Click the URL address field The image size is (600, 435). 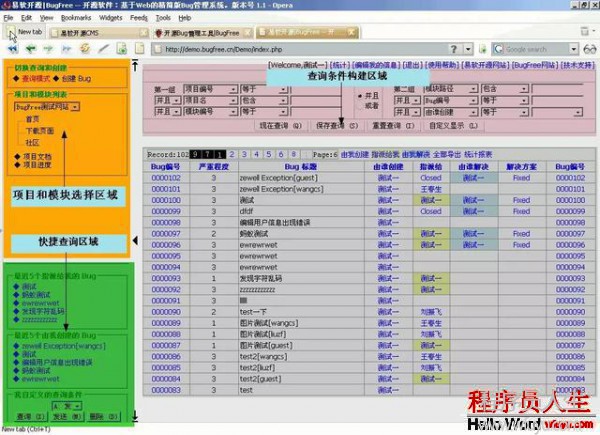(x=304, y=49)
